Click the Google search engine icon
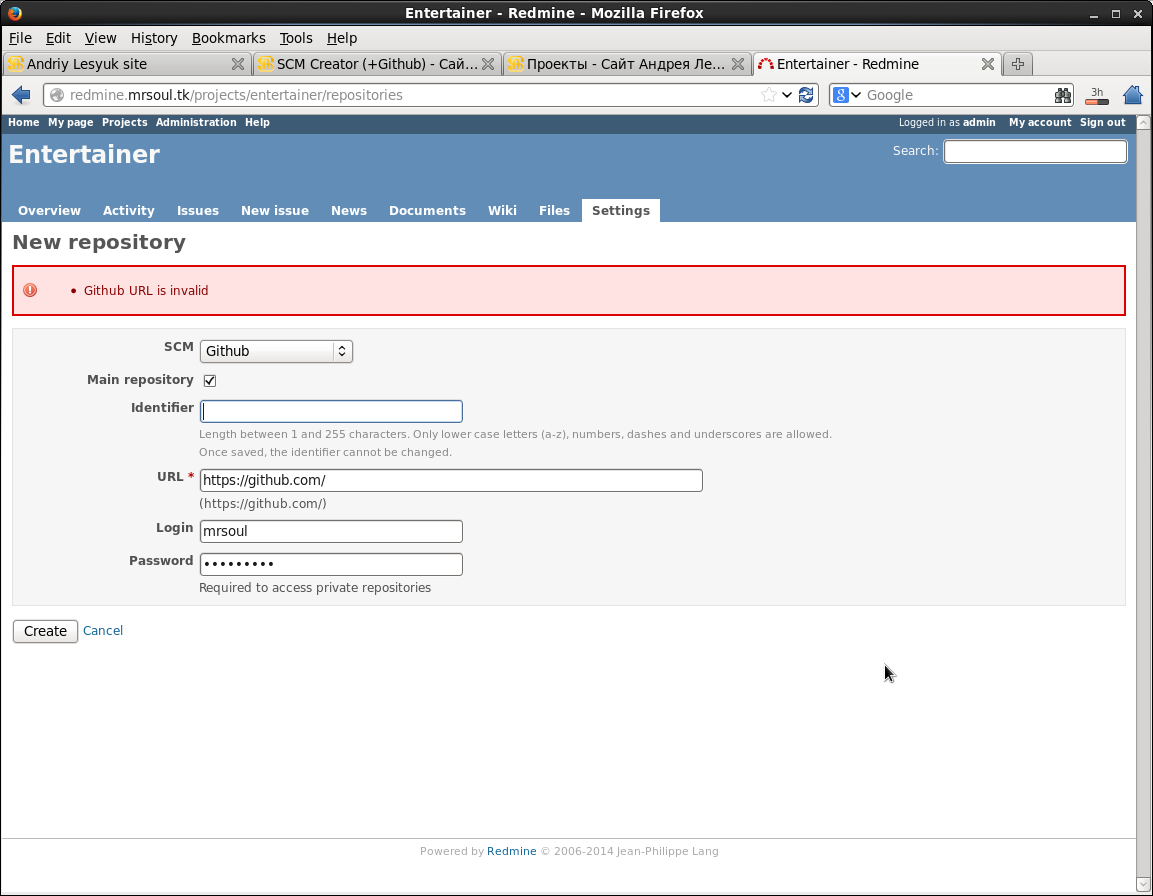Image resolution: width=1153 pixels, height=896 pixels. (x=840, y=95)
